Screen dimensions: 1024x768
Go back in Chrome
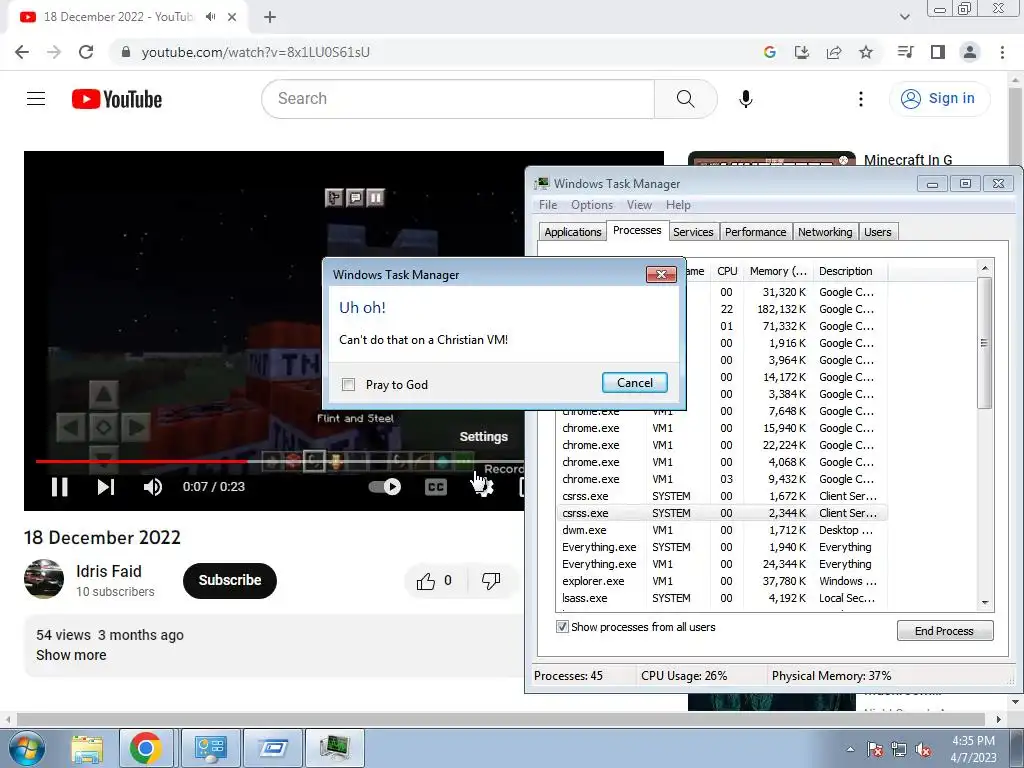[x=22, y=52]
